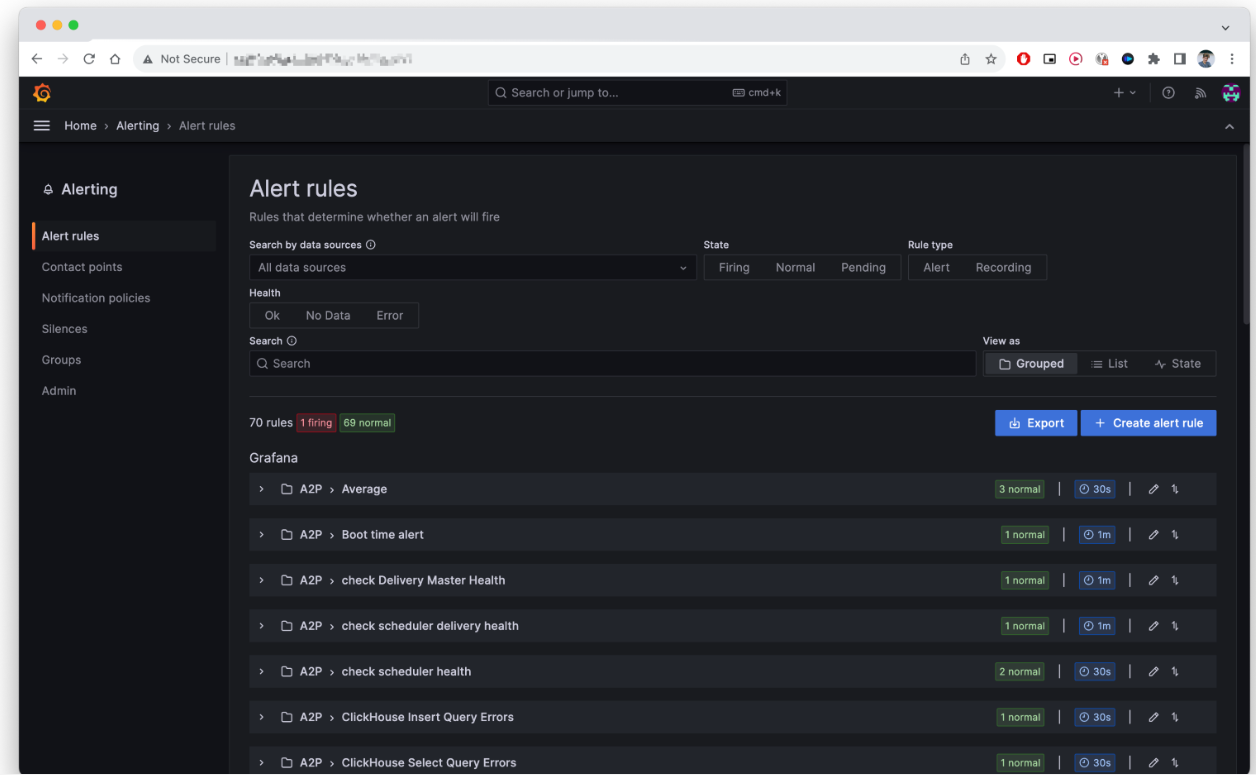Filter by No Data health
Viewport: 1256px width, 775px height.
coord(328,315)
